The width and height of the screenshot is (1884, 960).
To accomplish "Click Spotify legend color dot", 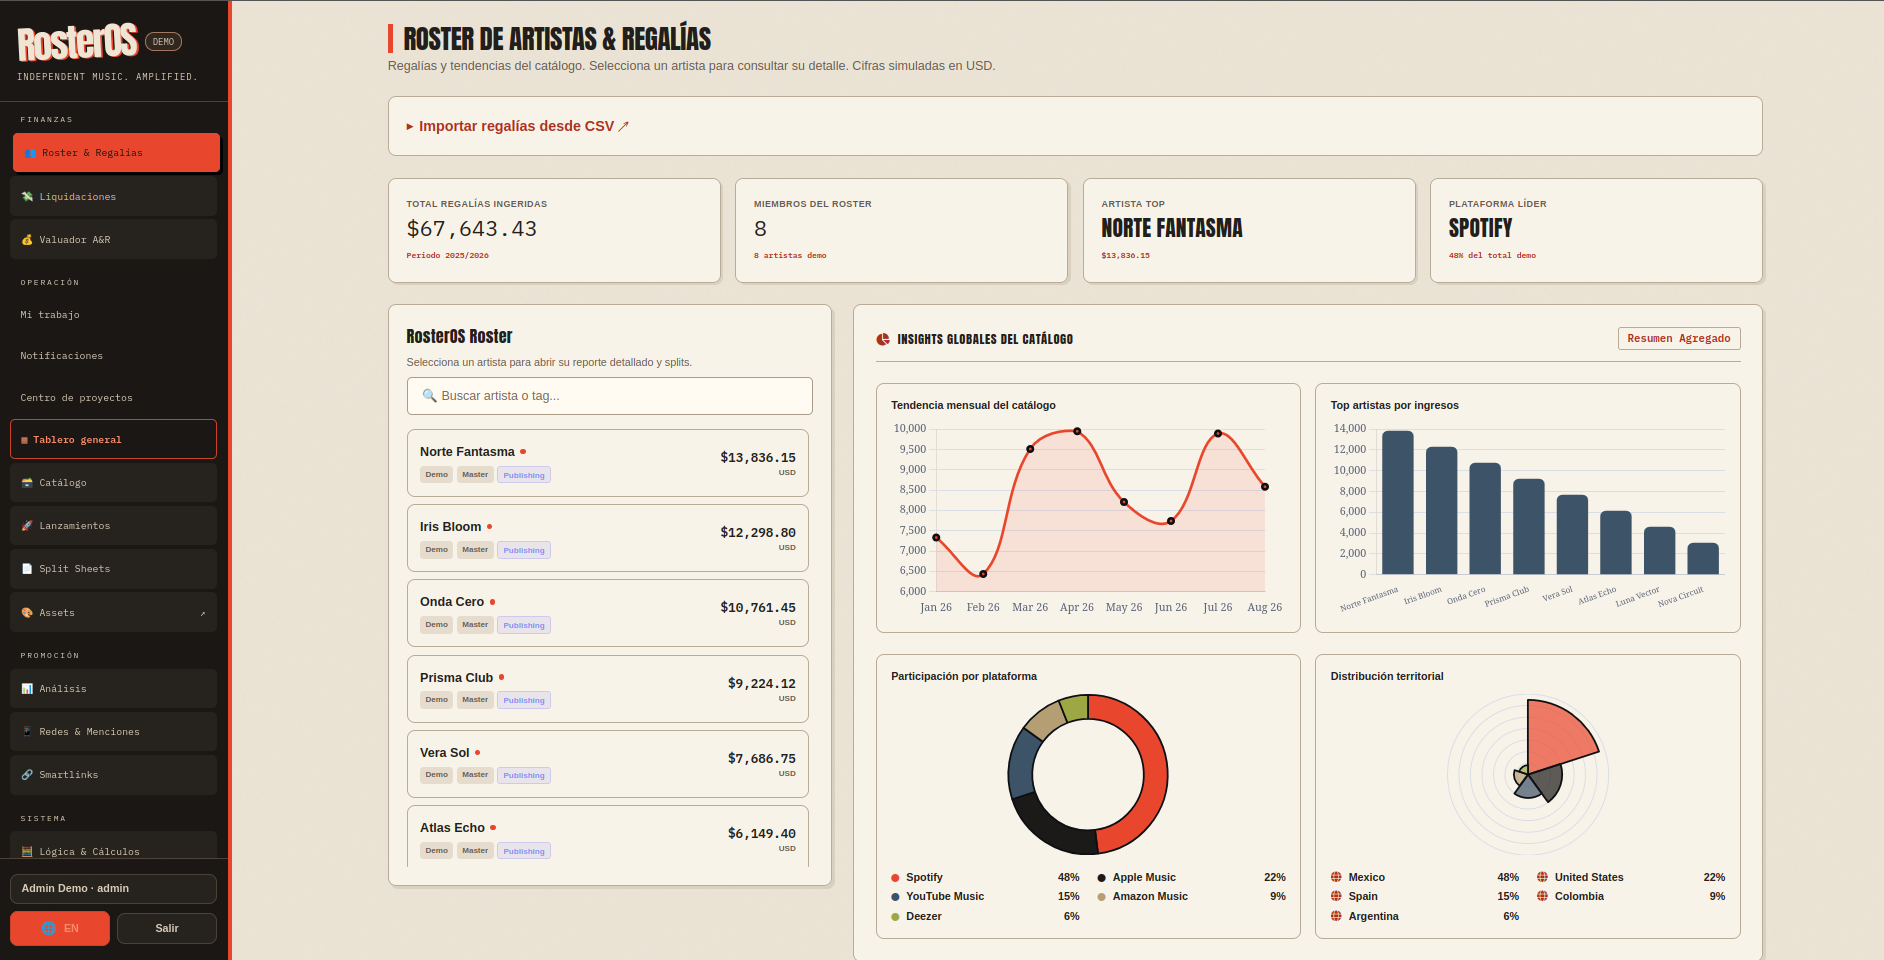I will (895, 878).
